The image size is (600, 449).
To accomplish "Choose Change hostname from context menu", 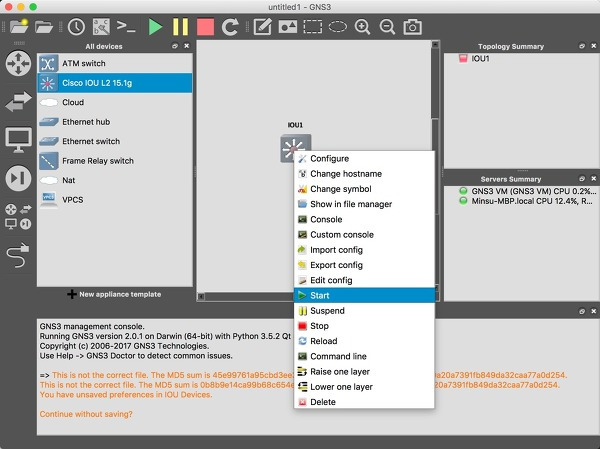I will click(x=364, y=174).
